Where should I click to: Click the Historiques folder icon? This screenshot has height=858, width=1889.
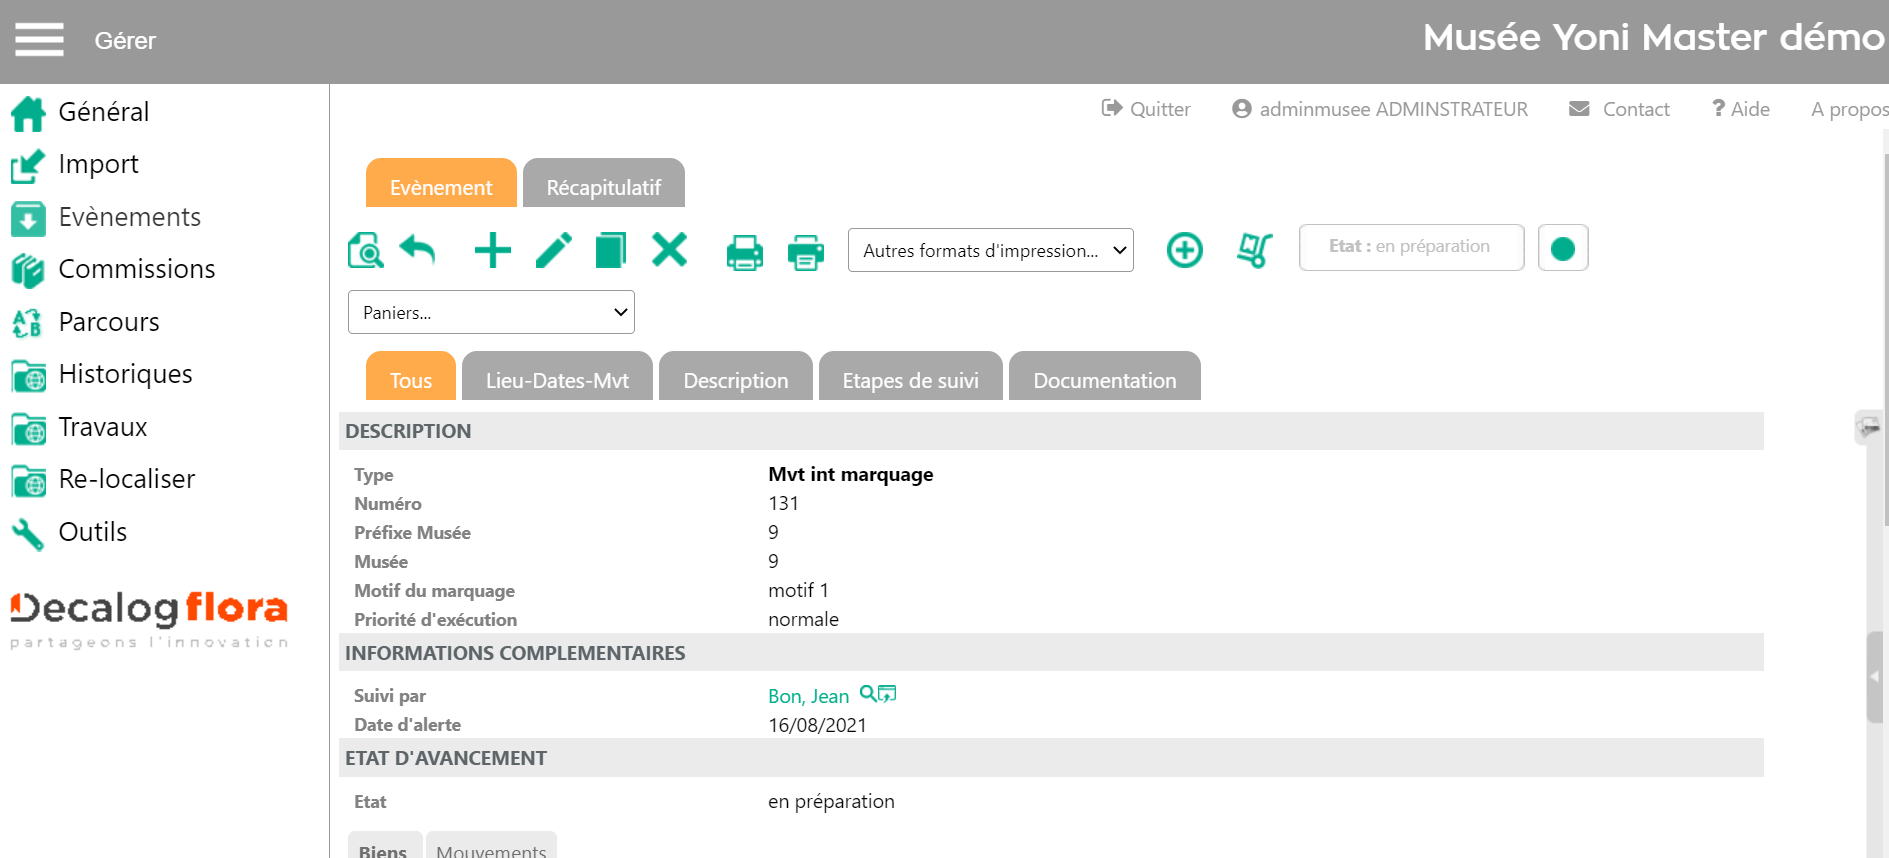point(28,375)
